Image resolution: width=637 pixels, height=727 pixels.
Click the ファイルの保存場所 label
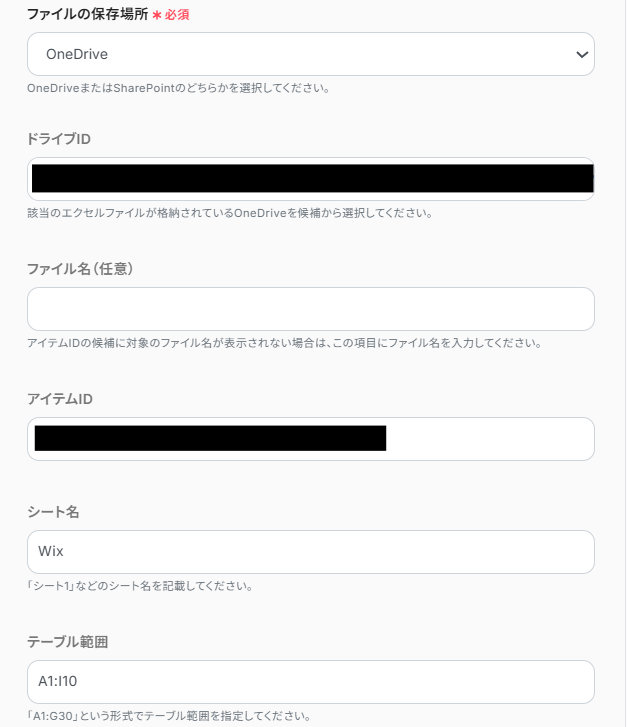click(x=87, y=15)
